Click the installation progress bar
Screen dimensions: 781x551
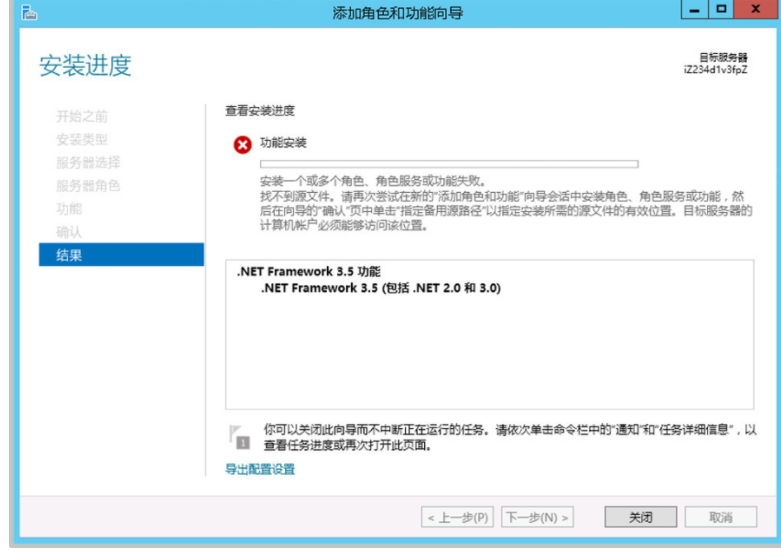(449, 164)
